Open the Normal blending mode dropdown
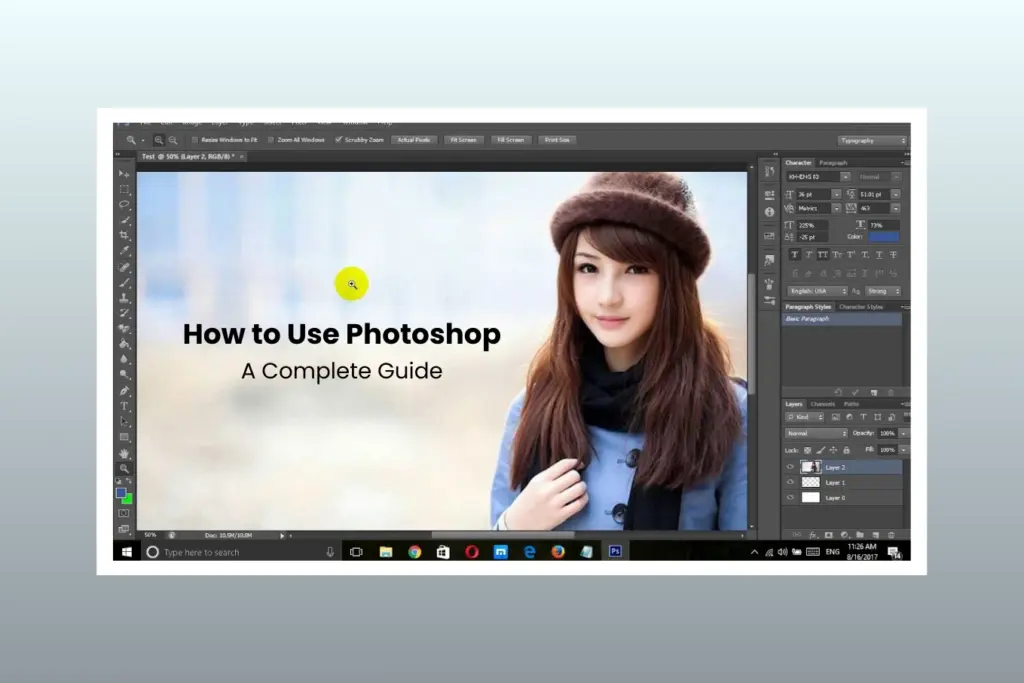The image size is (1024, 683). (816, 433)
